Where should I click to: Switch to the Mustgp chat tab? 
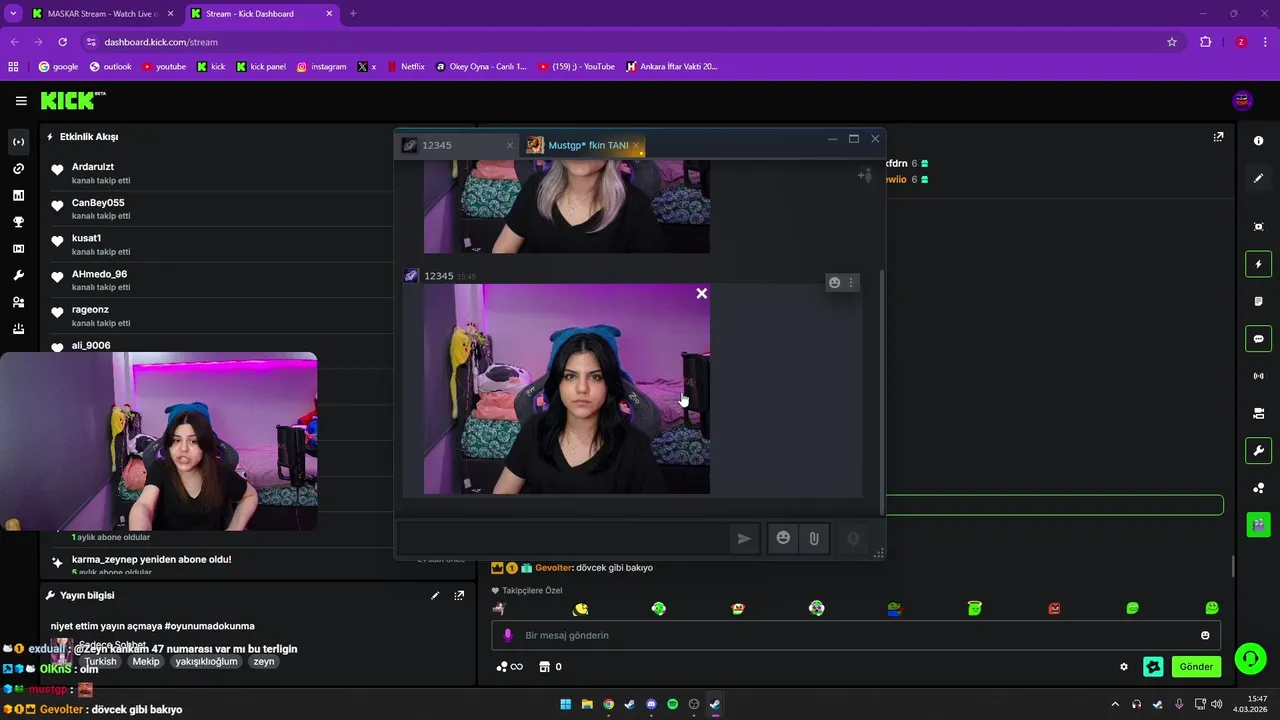[584, 145]
